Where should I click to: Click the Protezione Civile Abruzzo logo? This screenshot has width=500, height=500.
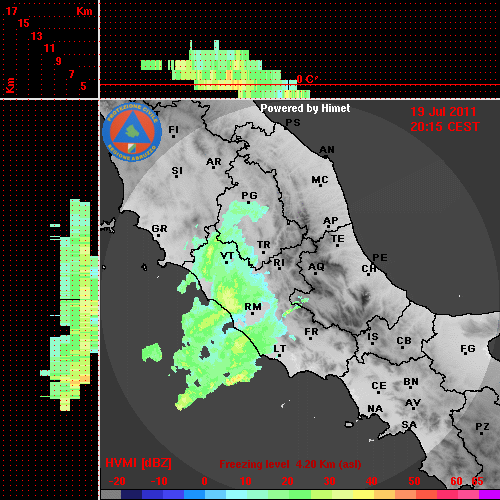(132, 132)
